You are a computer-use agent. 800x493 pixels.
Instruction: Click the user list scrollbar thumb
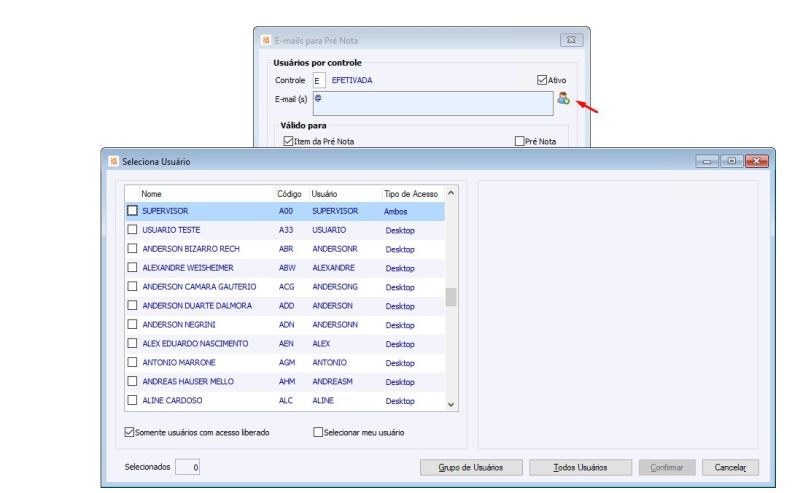click(451, 297)
